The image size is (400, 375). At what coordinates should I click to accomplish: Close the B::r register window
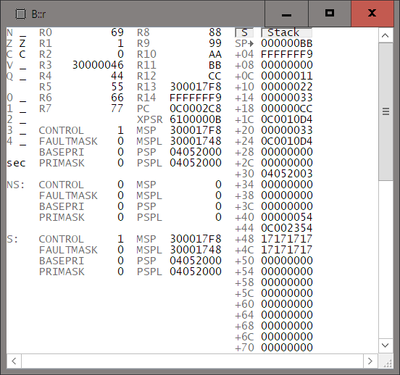pos(372,13)
